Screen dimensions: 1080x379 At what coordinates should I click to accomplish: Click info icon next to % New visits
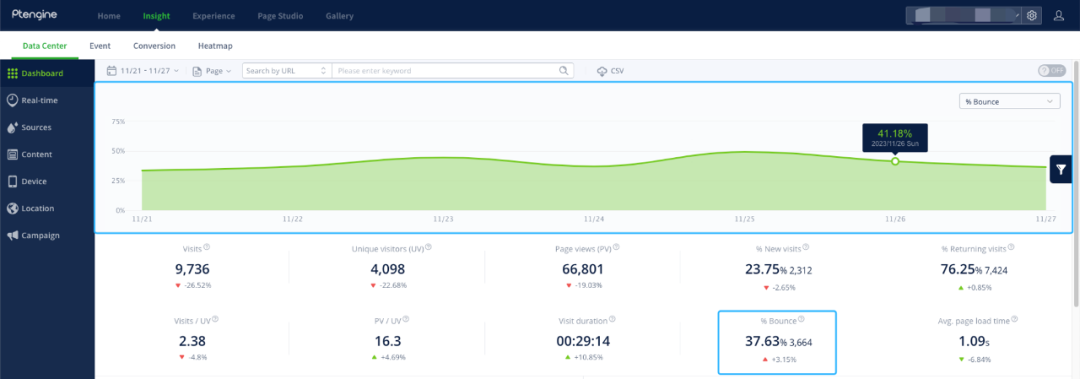(x=806, y=247)
